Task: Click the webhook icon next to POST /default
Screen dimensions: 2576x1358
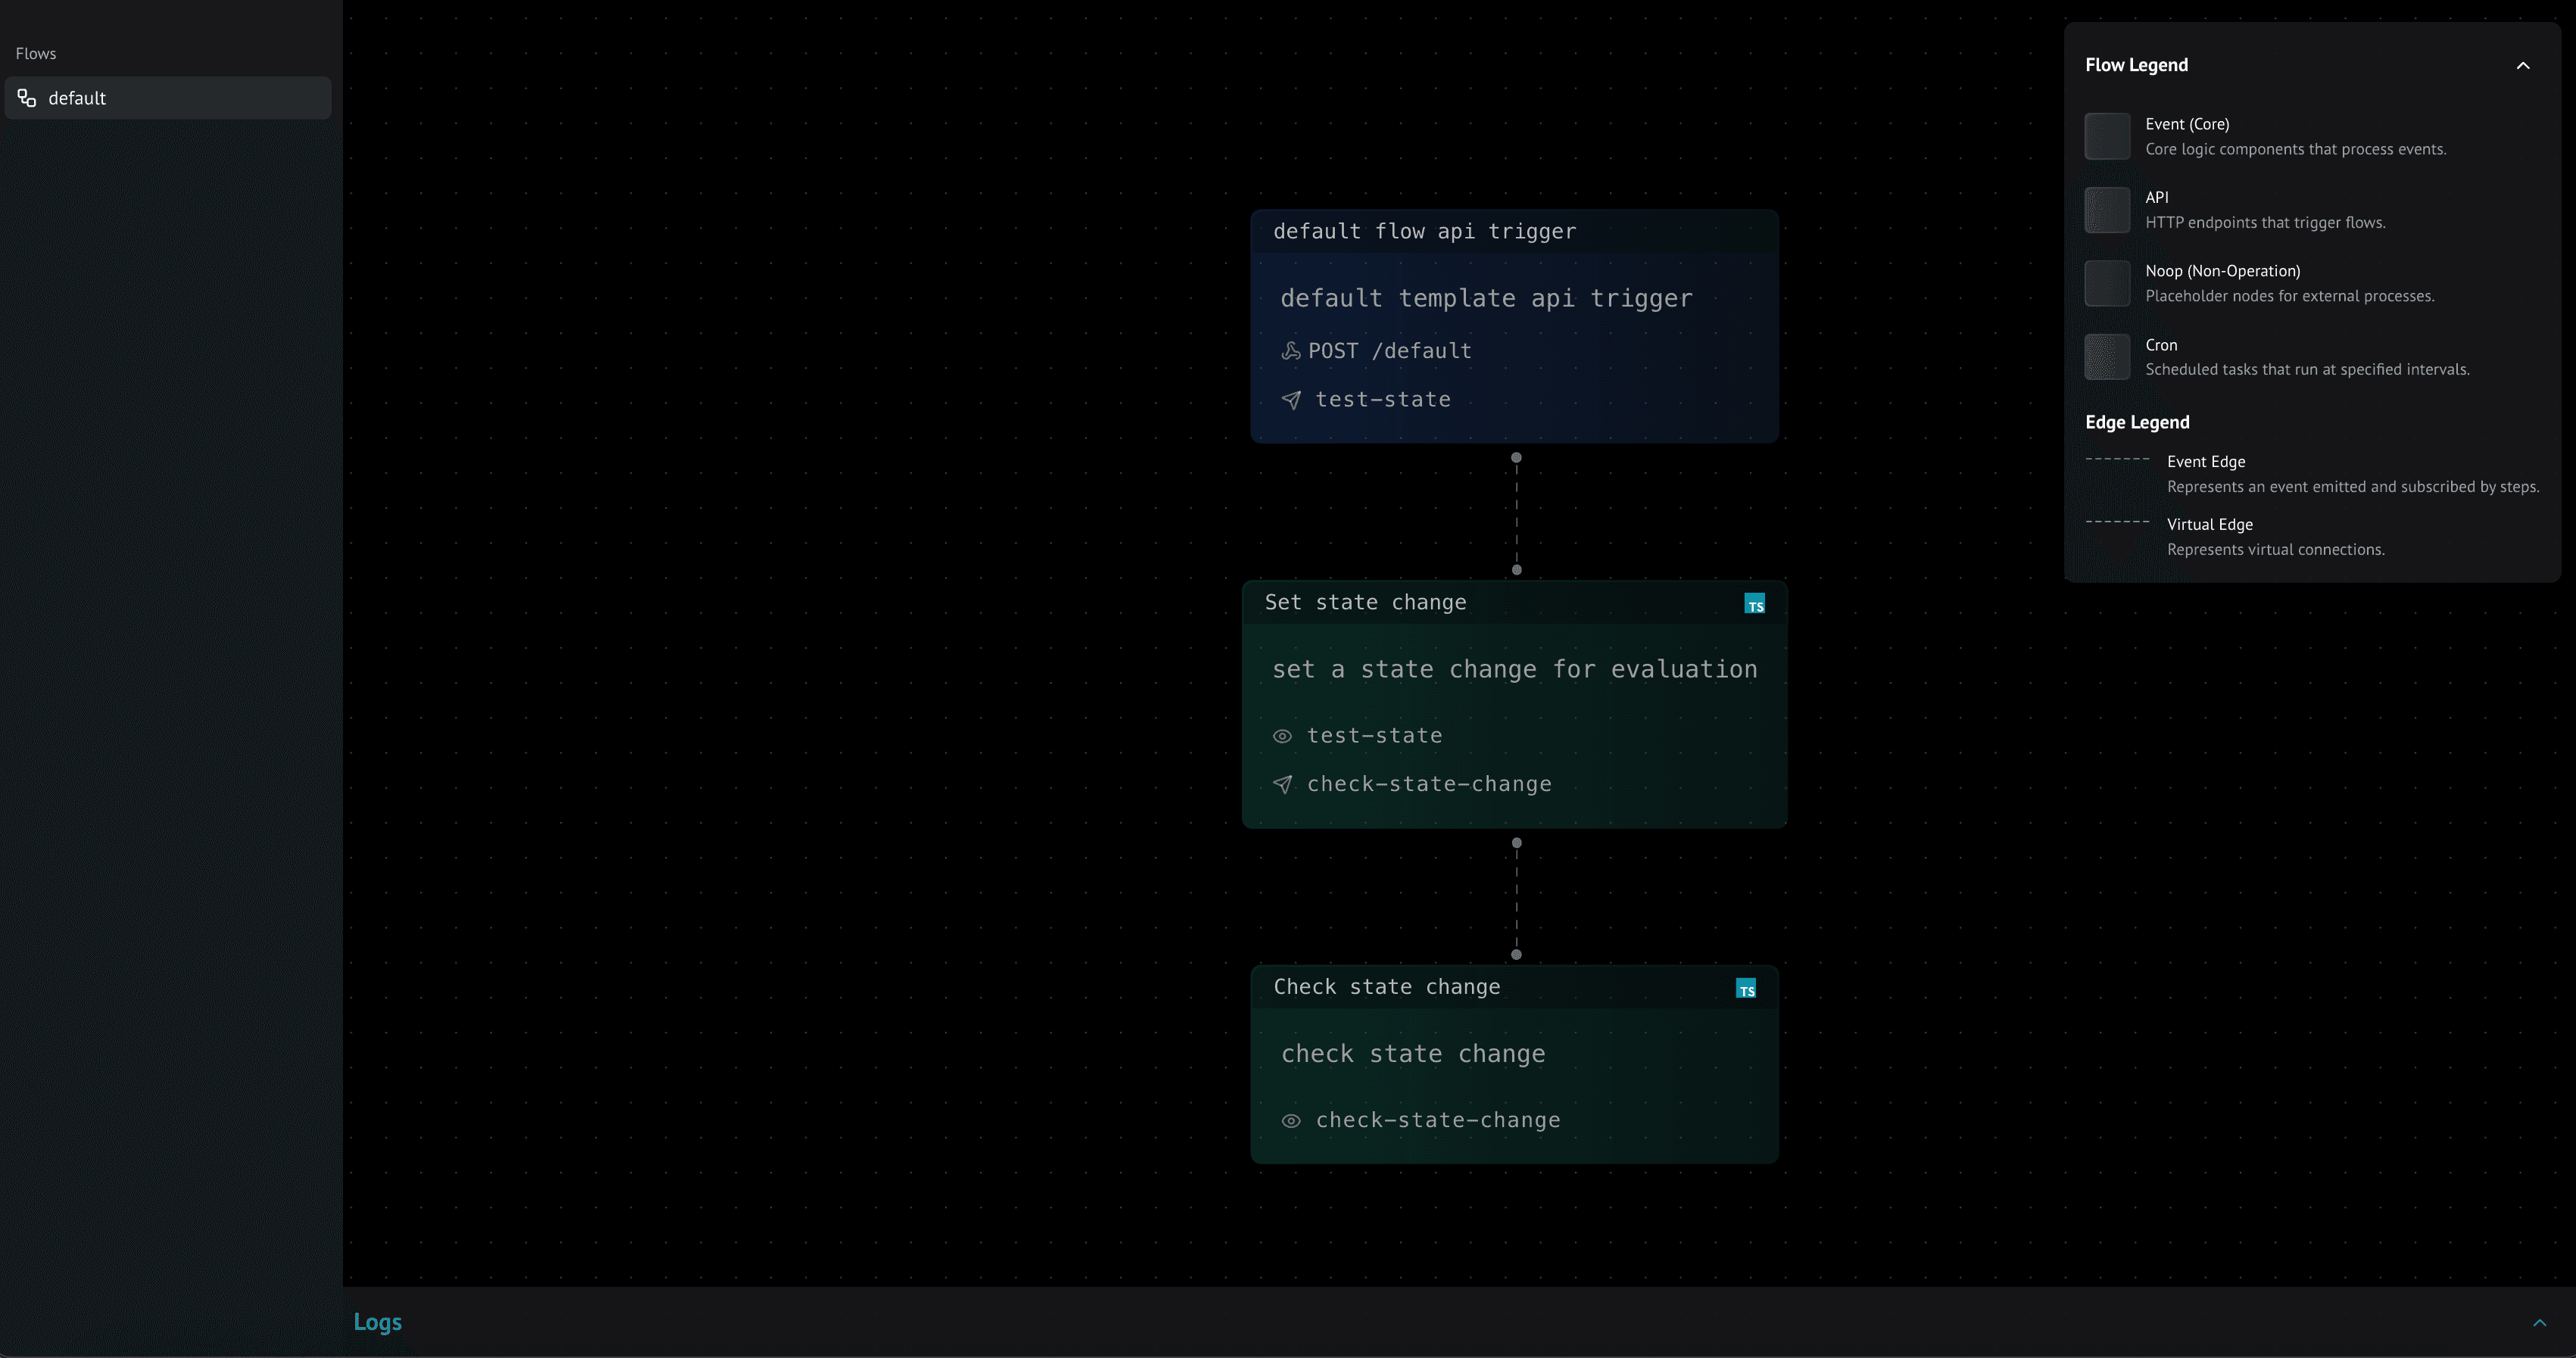Action: coord(1291,351)
